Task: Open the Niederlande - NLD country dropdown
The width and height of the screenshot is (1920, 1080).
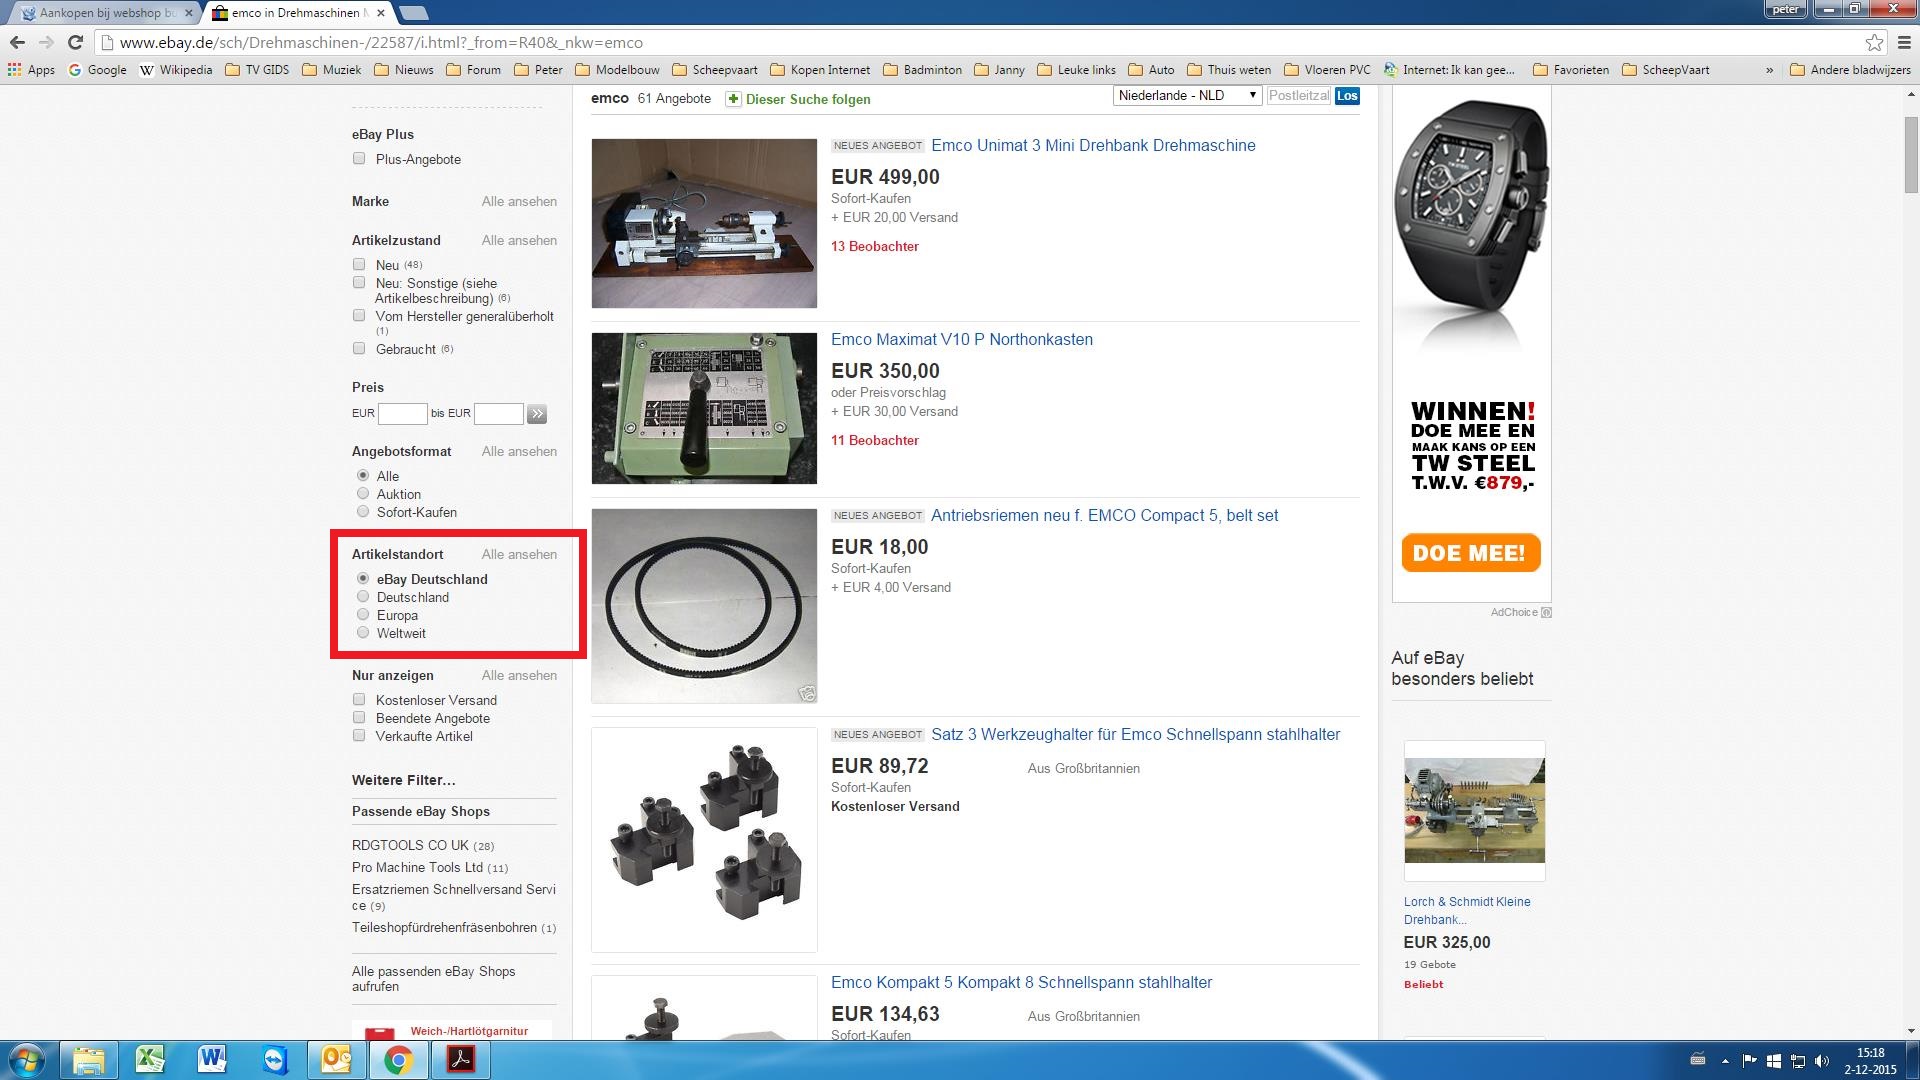Action: (x=1187, y=95)
